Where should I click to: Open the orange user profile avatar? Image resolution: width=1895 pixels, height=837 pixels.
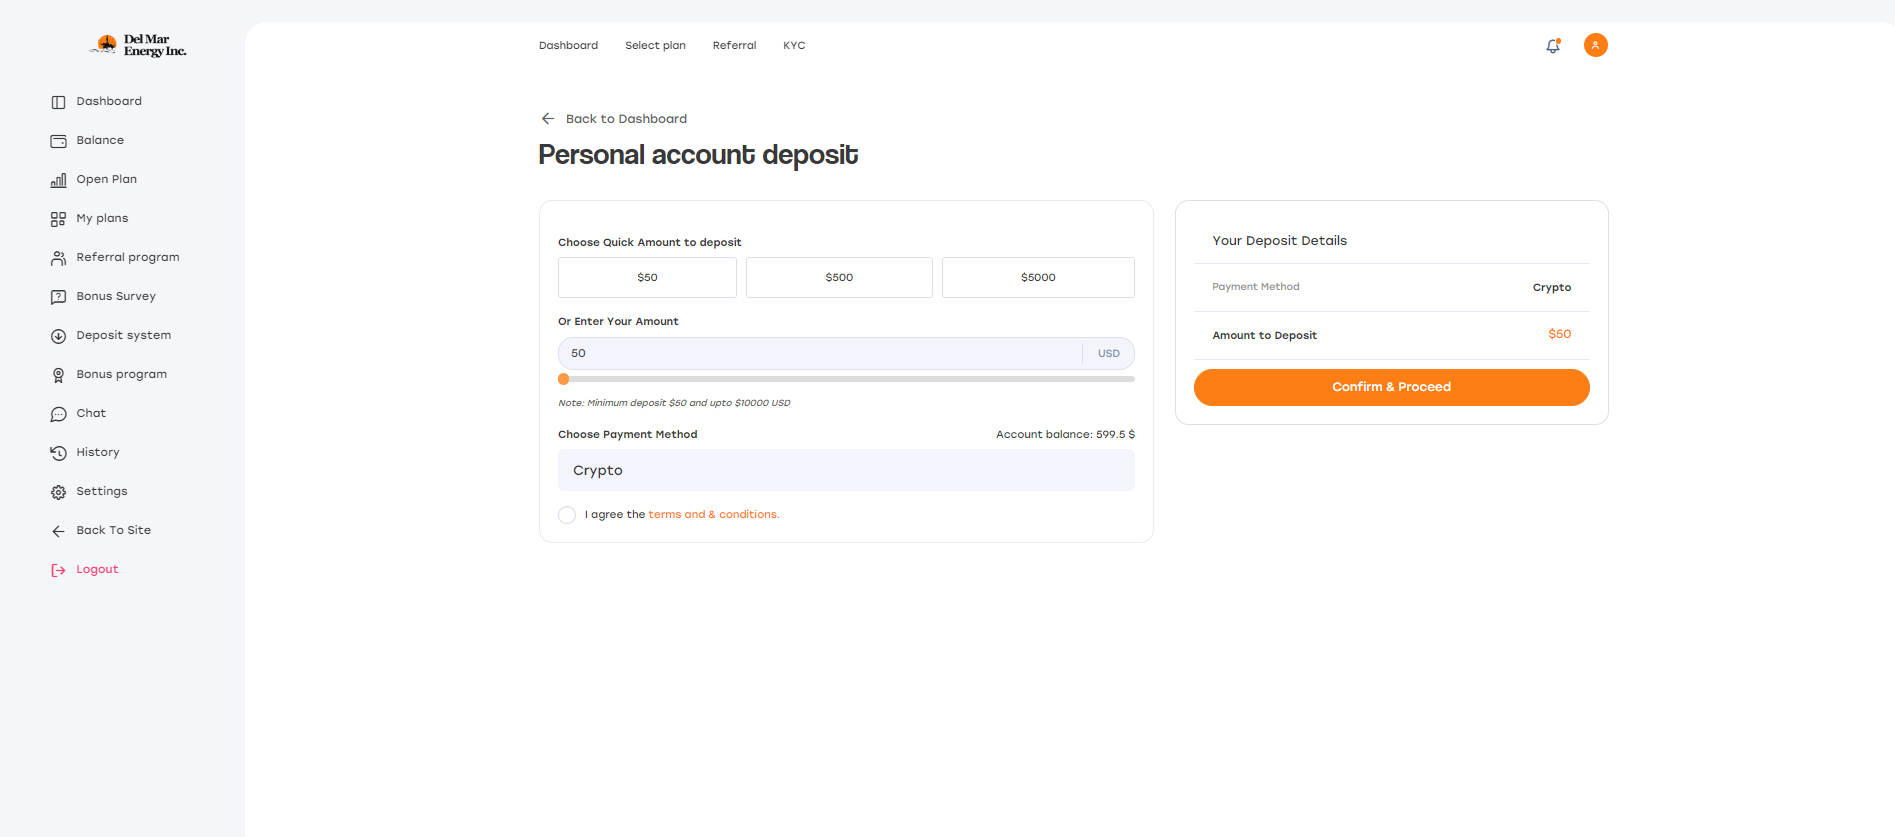tap(1596, 45)
